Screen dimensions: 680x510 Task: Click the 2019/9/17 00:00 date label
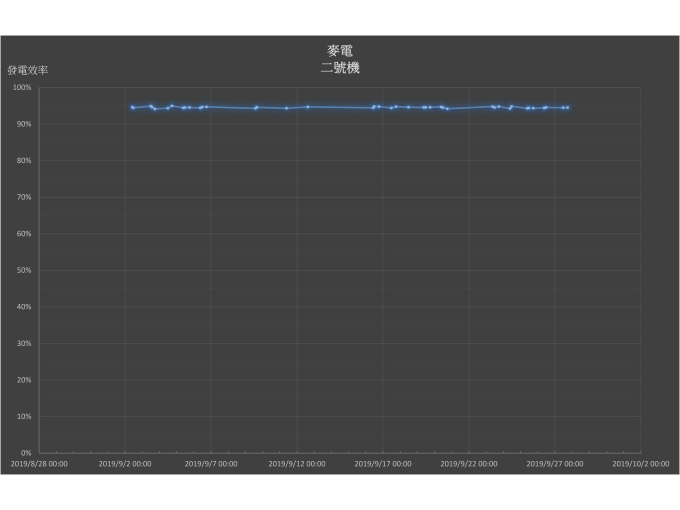[x=383, y=464]
